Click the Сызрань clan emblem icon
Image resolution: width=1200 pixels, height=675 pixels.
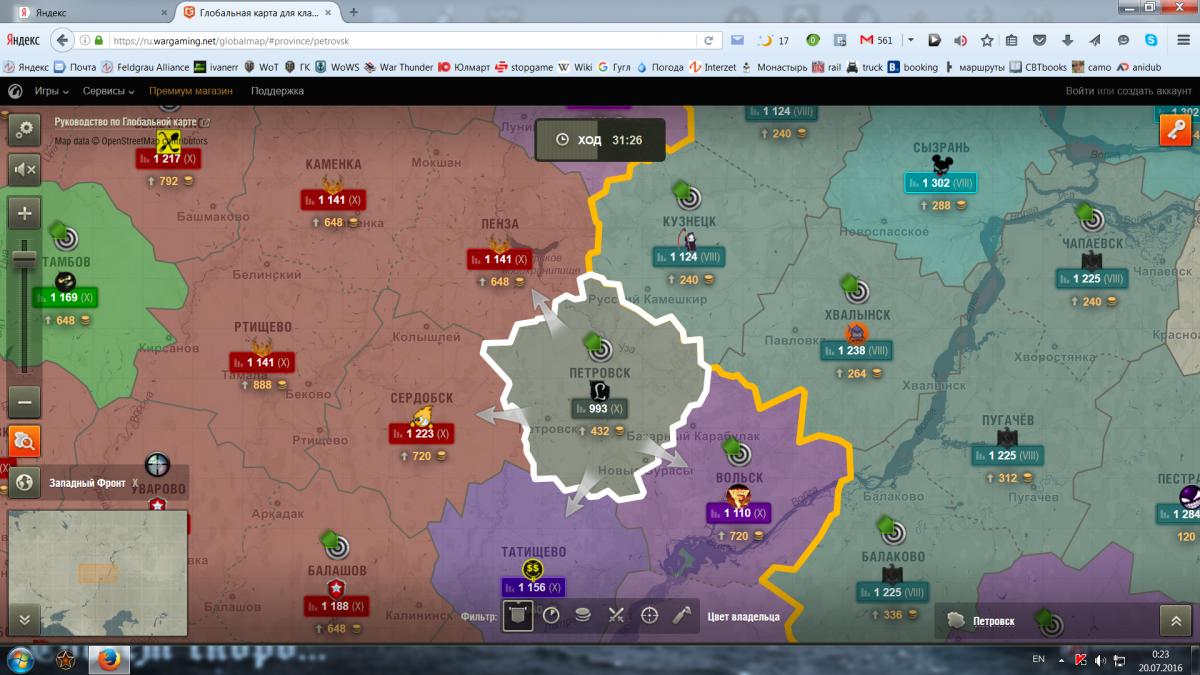[x=940, y=166]
